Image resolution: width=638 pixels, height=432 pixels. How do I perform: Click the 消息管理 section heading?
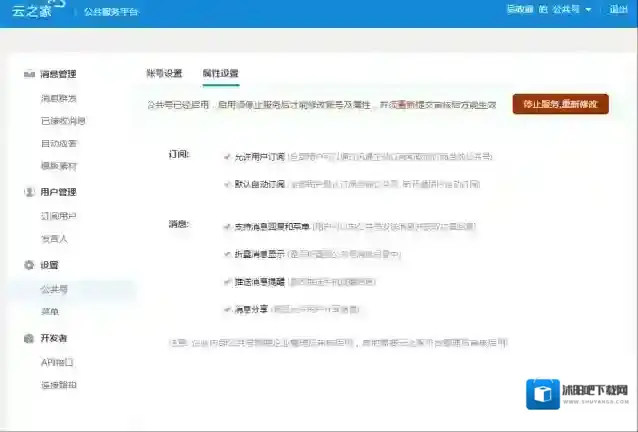tap(58, 74)
